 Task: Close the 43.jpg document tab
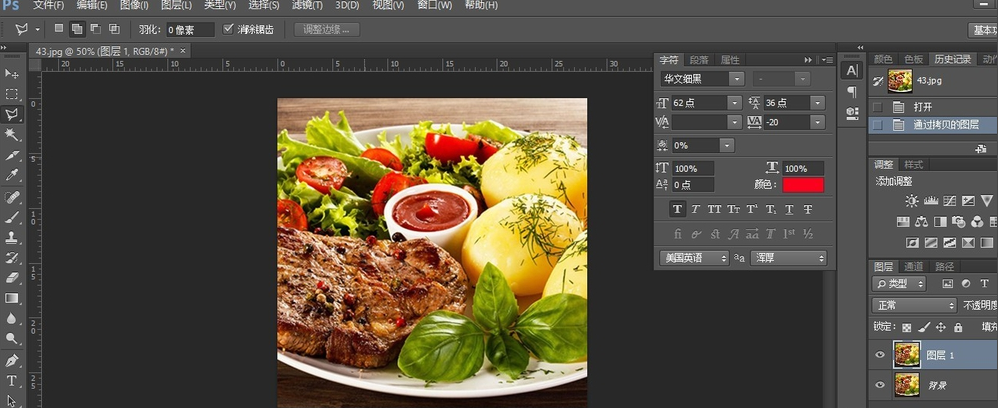(183, 51)
